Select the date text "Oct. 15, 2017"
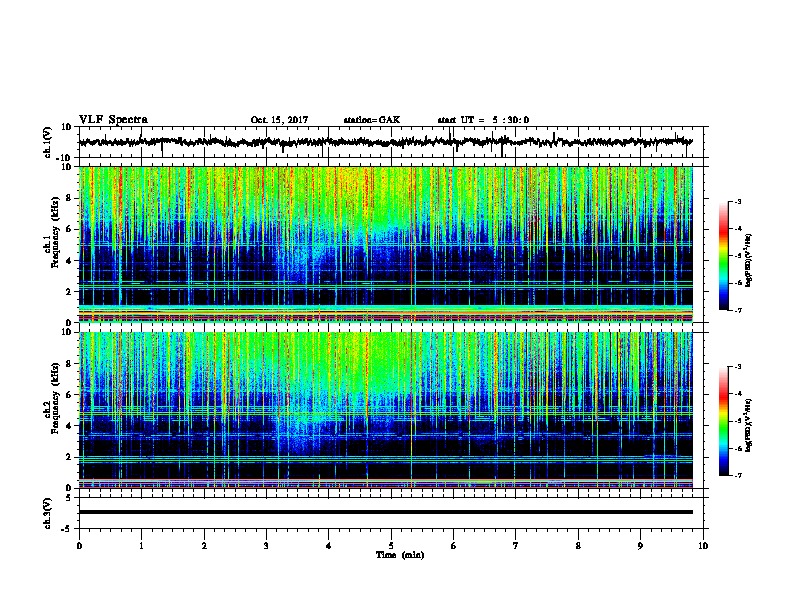 279,120
